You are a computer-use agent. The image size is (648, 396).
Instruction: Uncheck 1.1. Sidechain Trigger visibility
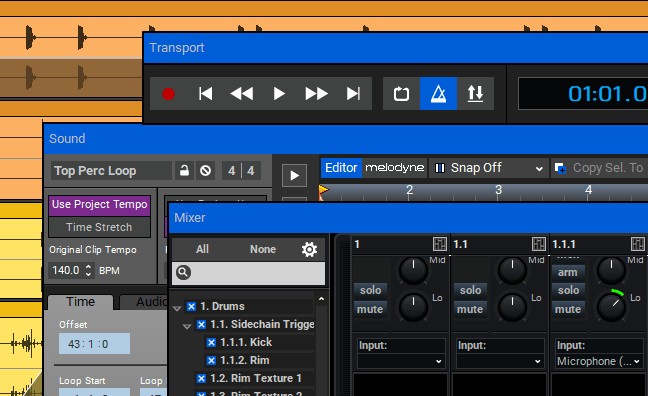pyautogui.click(x=201, y=324)
